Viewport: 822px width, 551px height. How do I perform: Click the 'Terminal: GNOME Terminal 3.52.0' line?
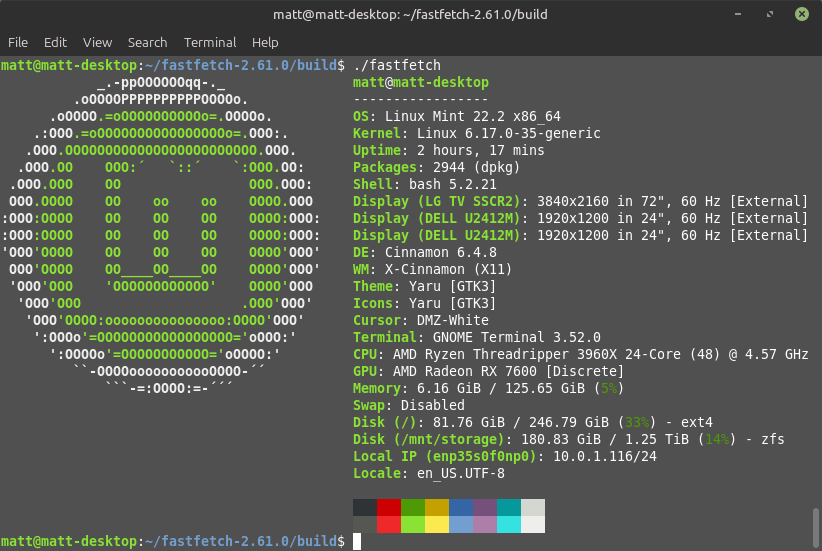[x=477, y=337]
